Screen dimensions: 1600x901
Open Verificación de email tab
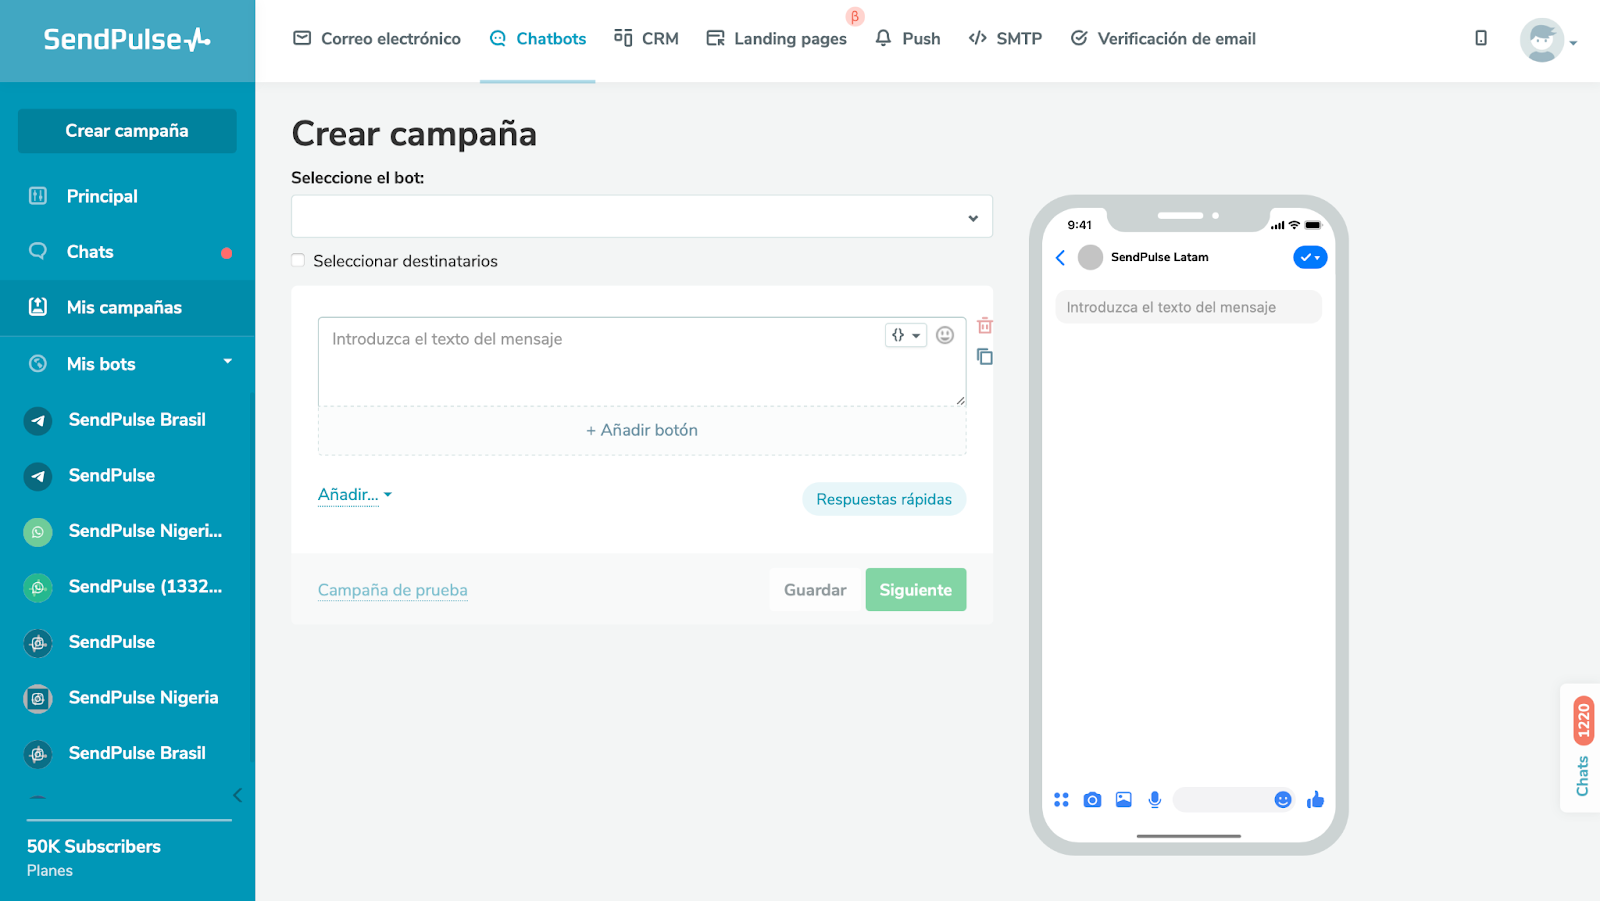pyautogui.click(x=1163, y=39)
